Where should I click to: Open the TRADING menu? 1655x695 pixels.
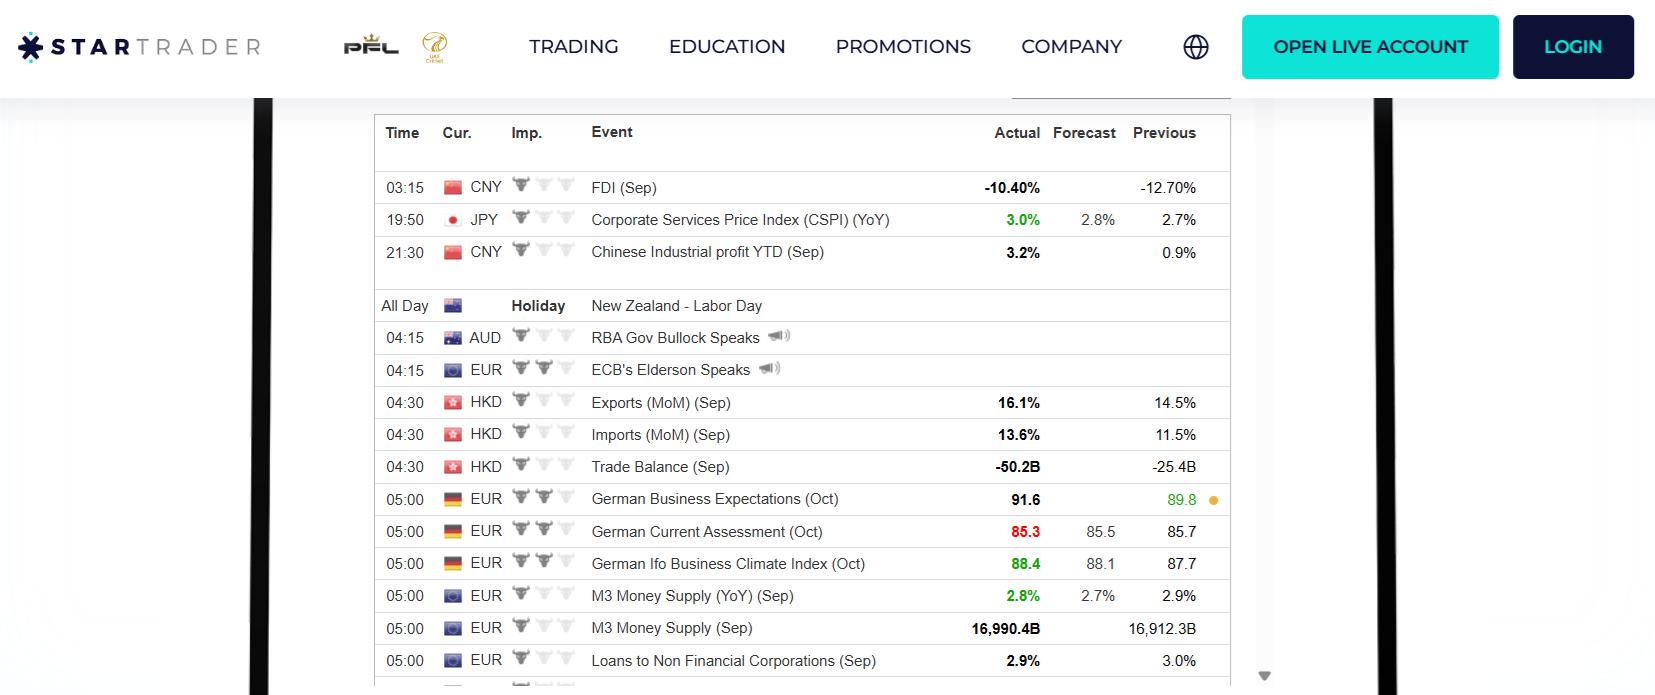click(574, 47)
